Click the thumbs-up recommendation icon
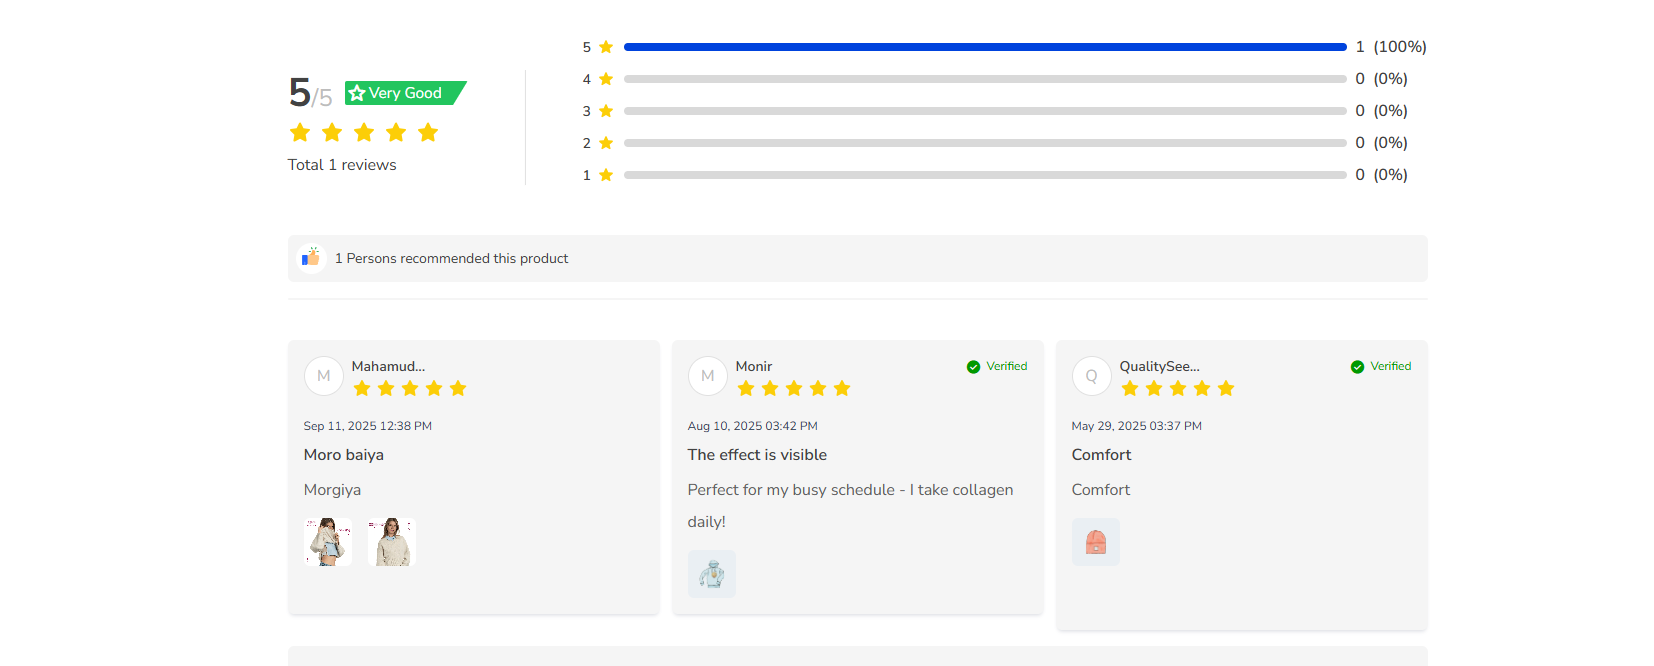Image resolution: width=1654 pixels, height=666 pixels. pos(311,258)
